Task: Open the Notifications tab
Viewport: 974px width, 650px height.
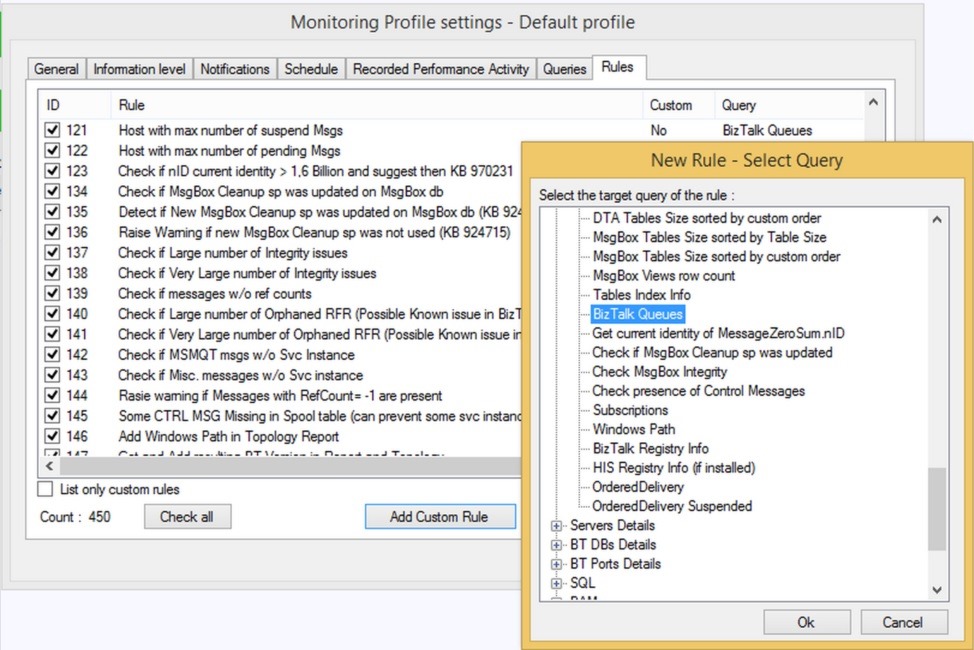Action: tap(235, 69)
